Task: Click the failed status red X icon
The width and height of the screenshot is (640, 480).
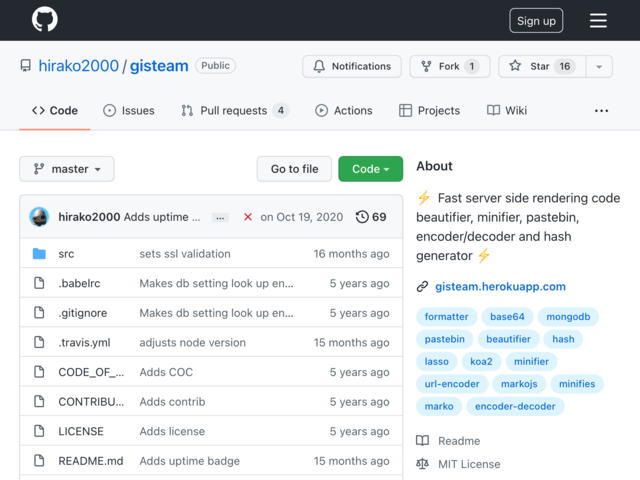Action: [248, 217]
